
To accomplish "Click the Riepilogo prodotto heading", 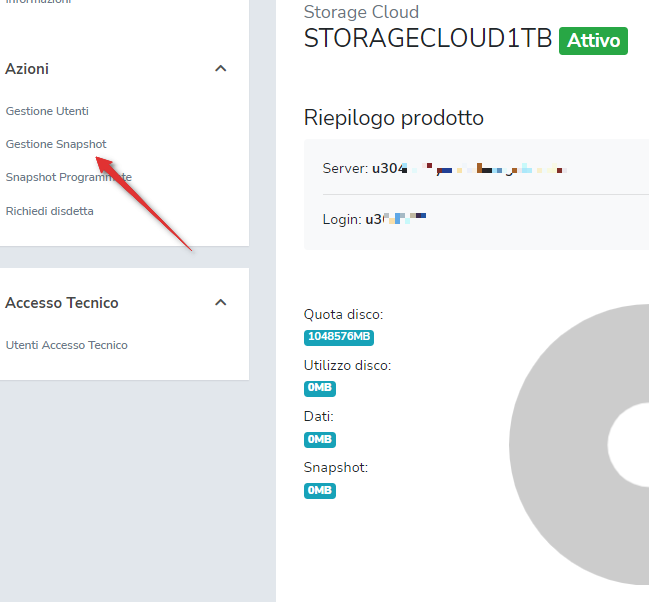I will point(394,118).
